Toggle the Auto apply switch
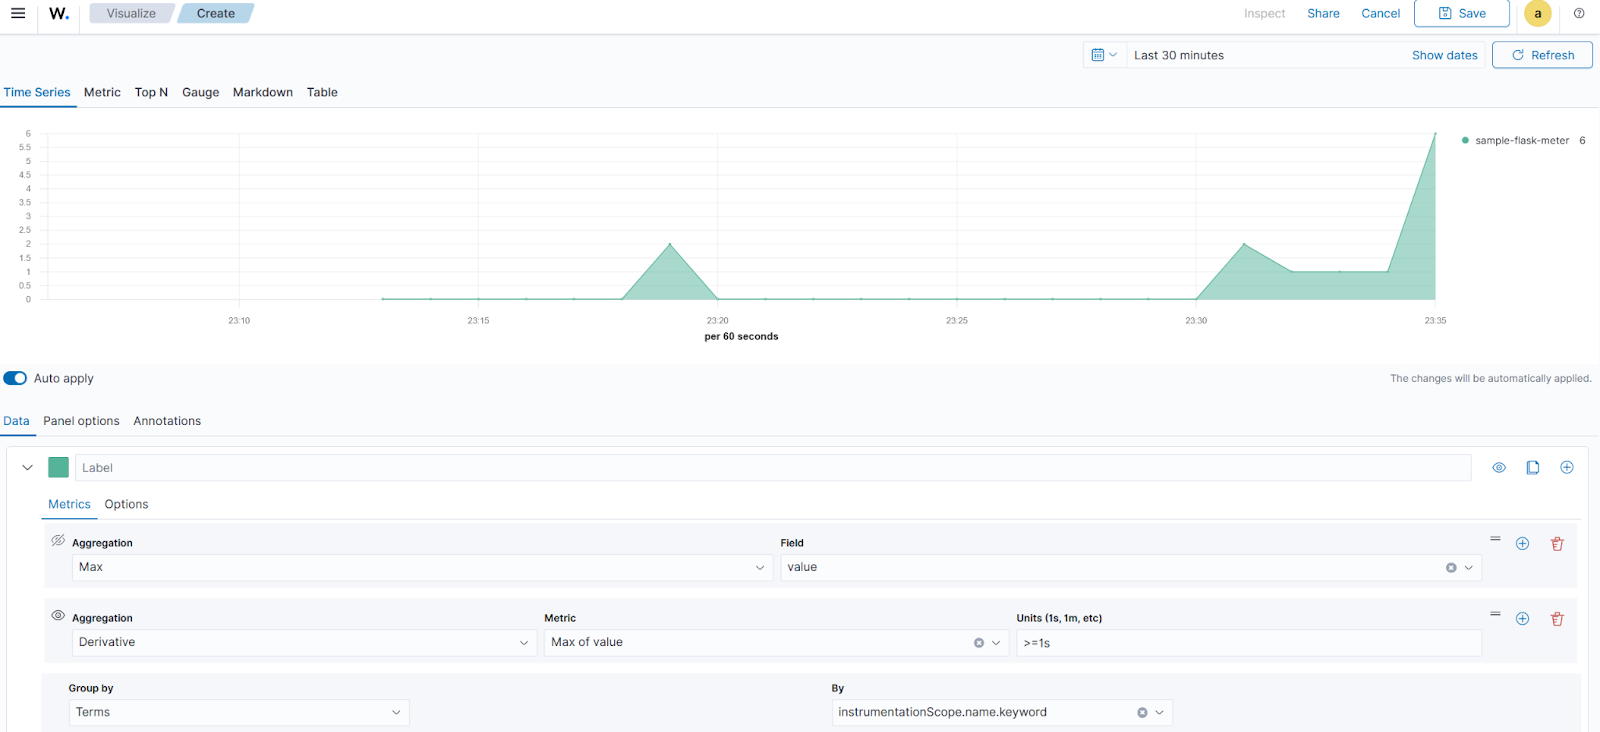Screen dimensions: 1600x732 pyautogui.click(x=15, y=378)
